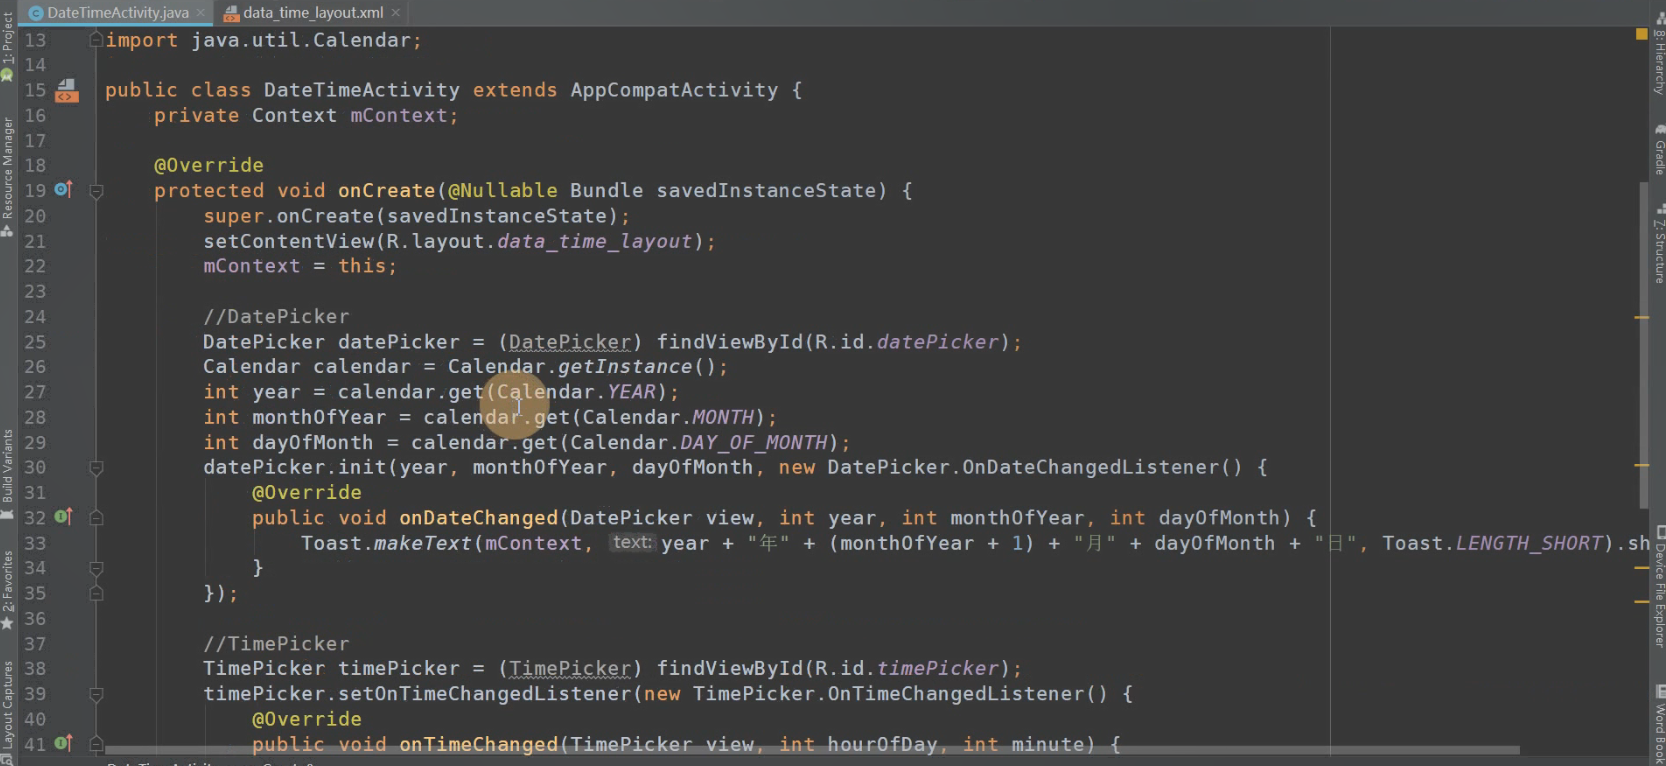Open the Resource Manager tool window
The width and height of the screenshot is (1666, 766).
(x=8, y=176)
